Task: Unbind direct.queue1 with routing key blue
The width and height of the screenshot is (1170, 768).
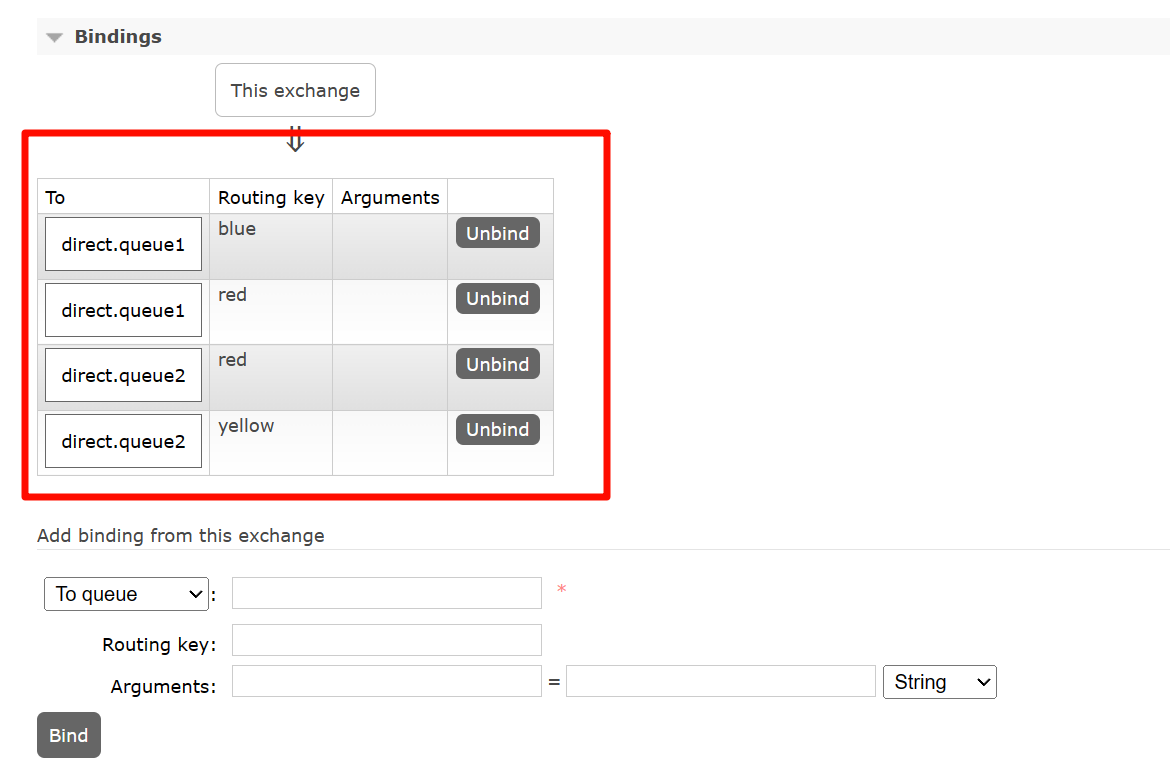Action: click(x=498, y=233)
